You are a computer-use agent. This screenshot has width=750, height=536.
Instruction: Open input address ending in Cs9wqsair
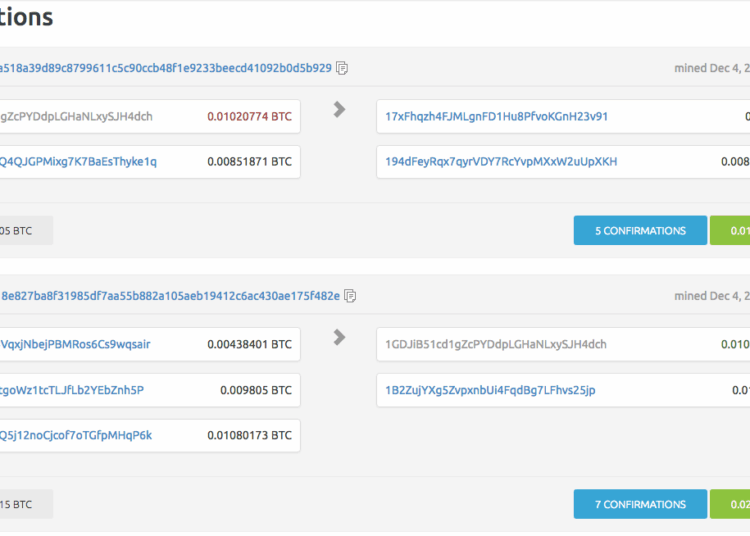75,345
